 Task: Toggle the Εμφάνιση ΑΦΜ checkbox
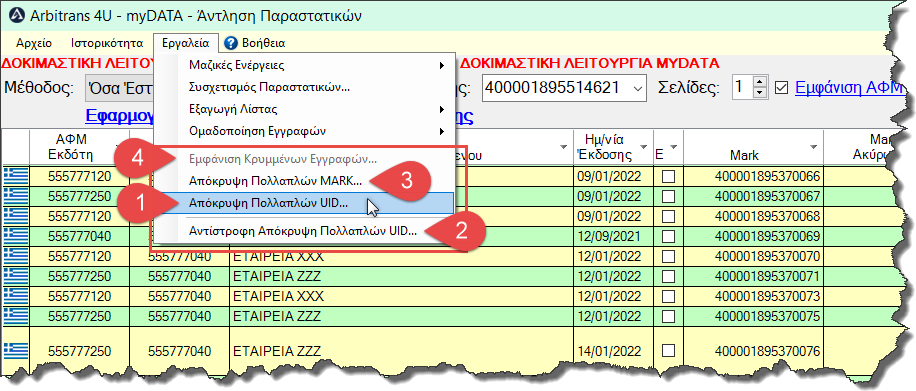[782, 88]
